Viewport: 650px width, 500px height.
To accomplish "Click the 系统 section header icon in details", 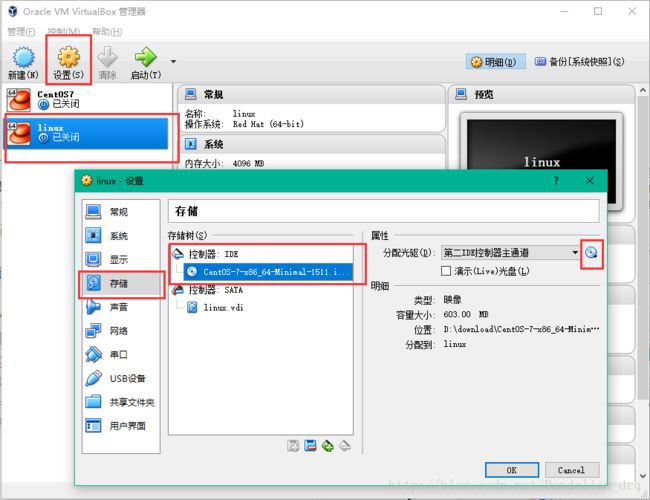I will coord(190,144).
